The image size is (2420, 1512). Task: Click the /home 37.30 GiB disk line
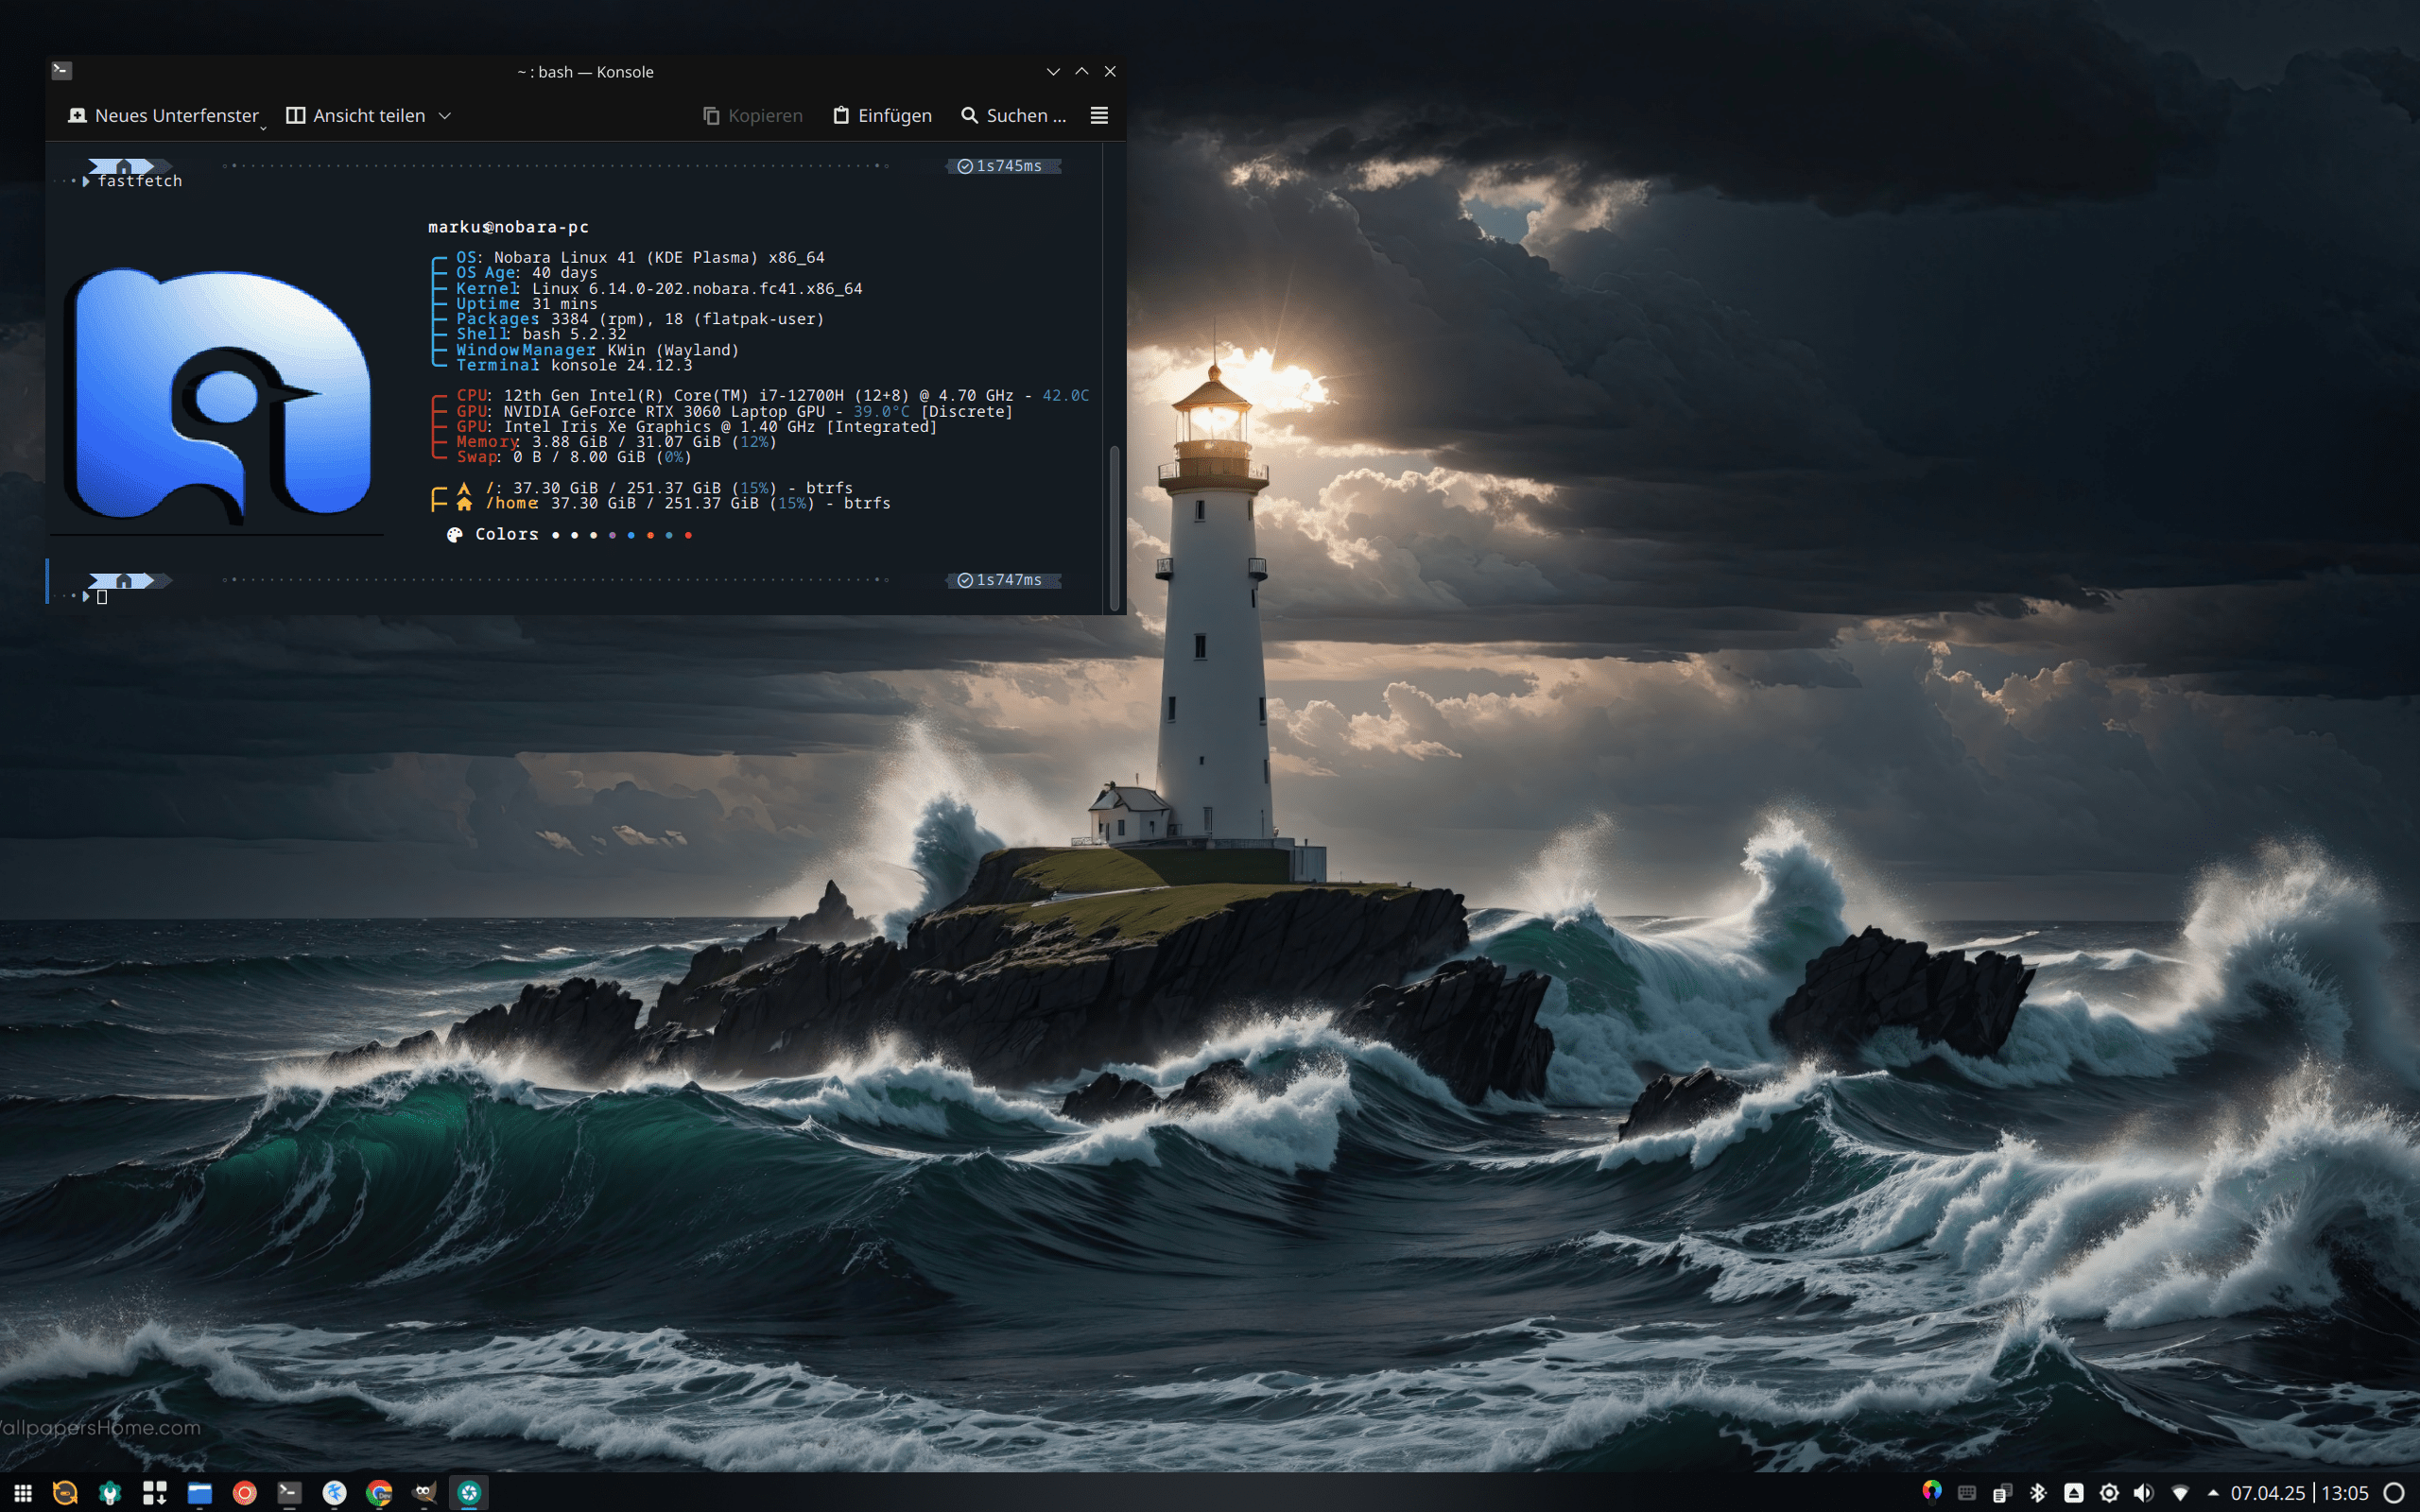point(672,503)
